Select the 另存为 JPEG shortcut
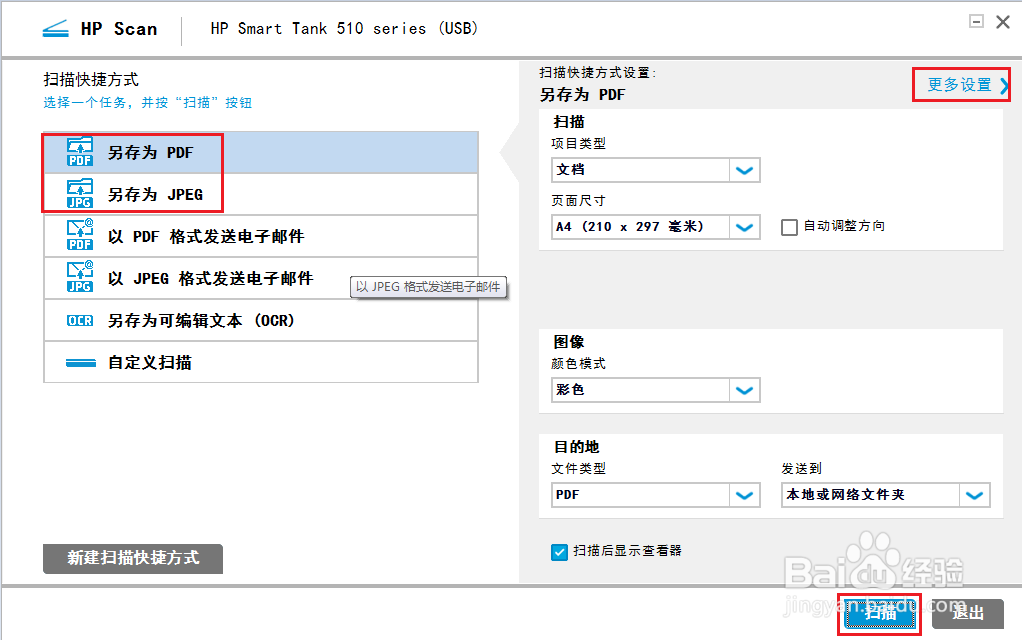The height and width of the screenshot is (640, 1022). tap(261, 194)
